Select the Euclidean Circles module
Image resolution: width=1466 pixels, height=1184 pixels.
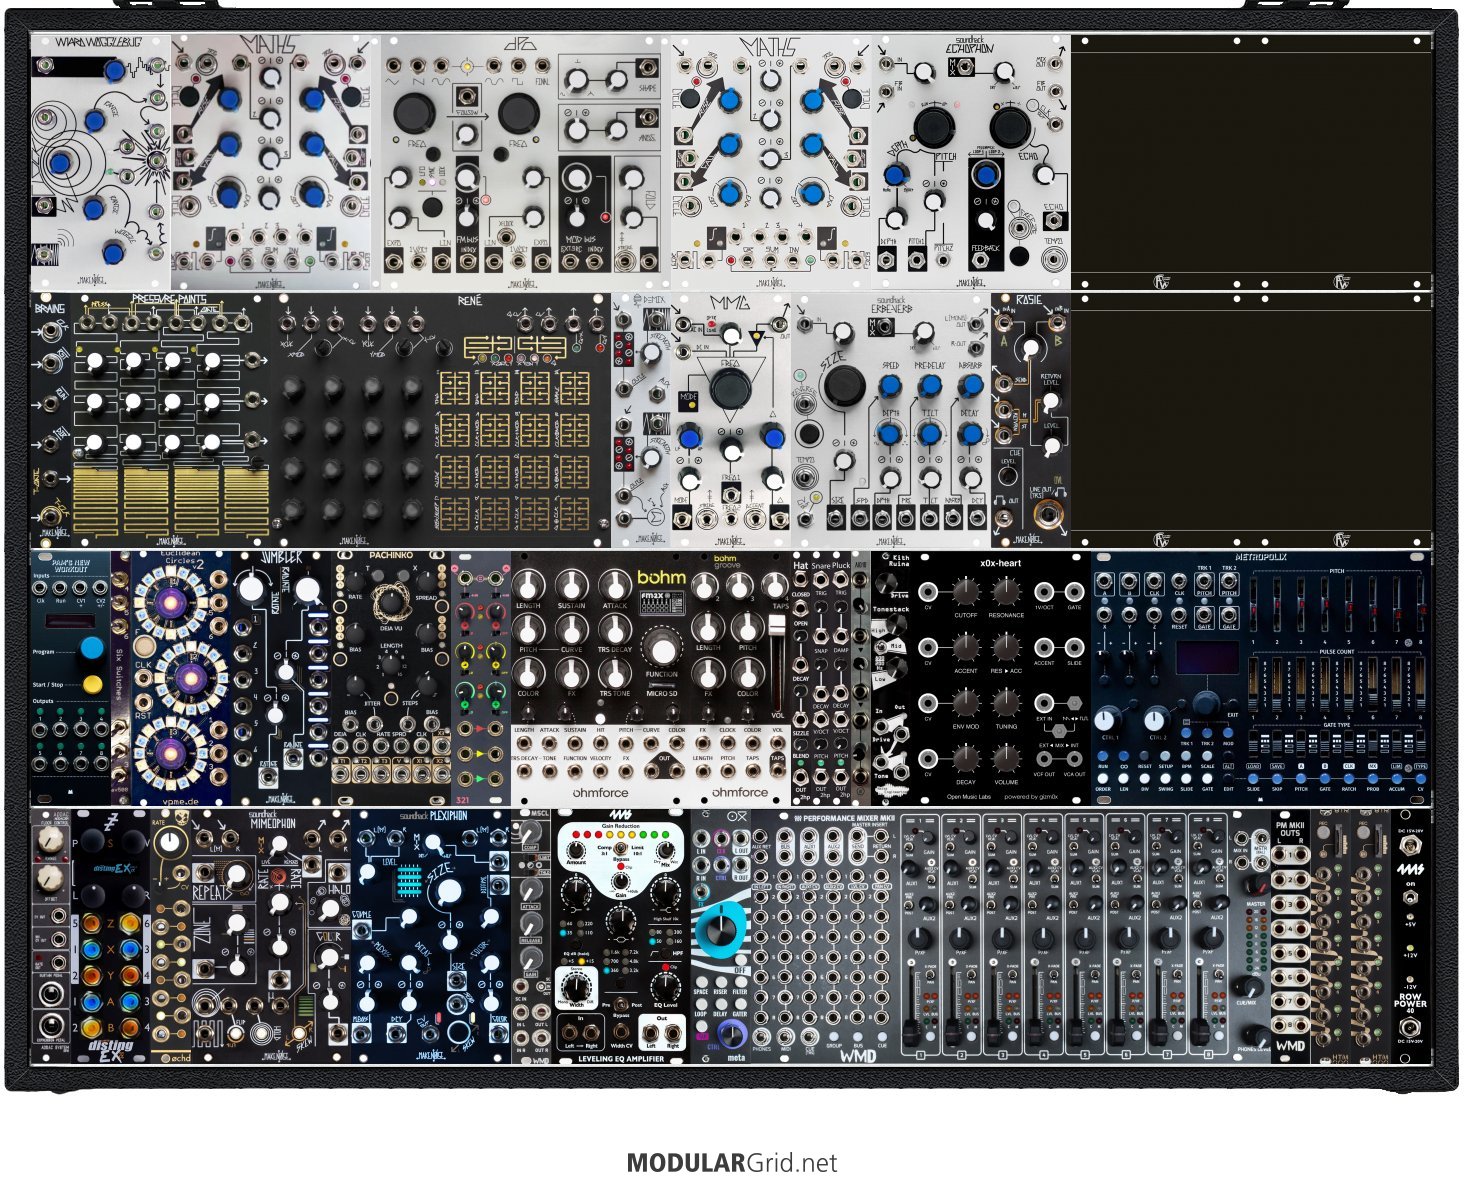pos(181,678)
